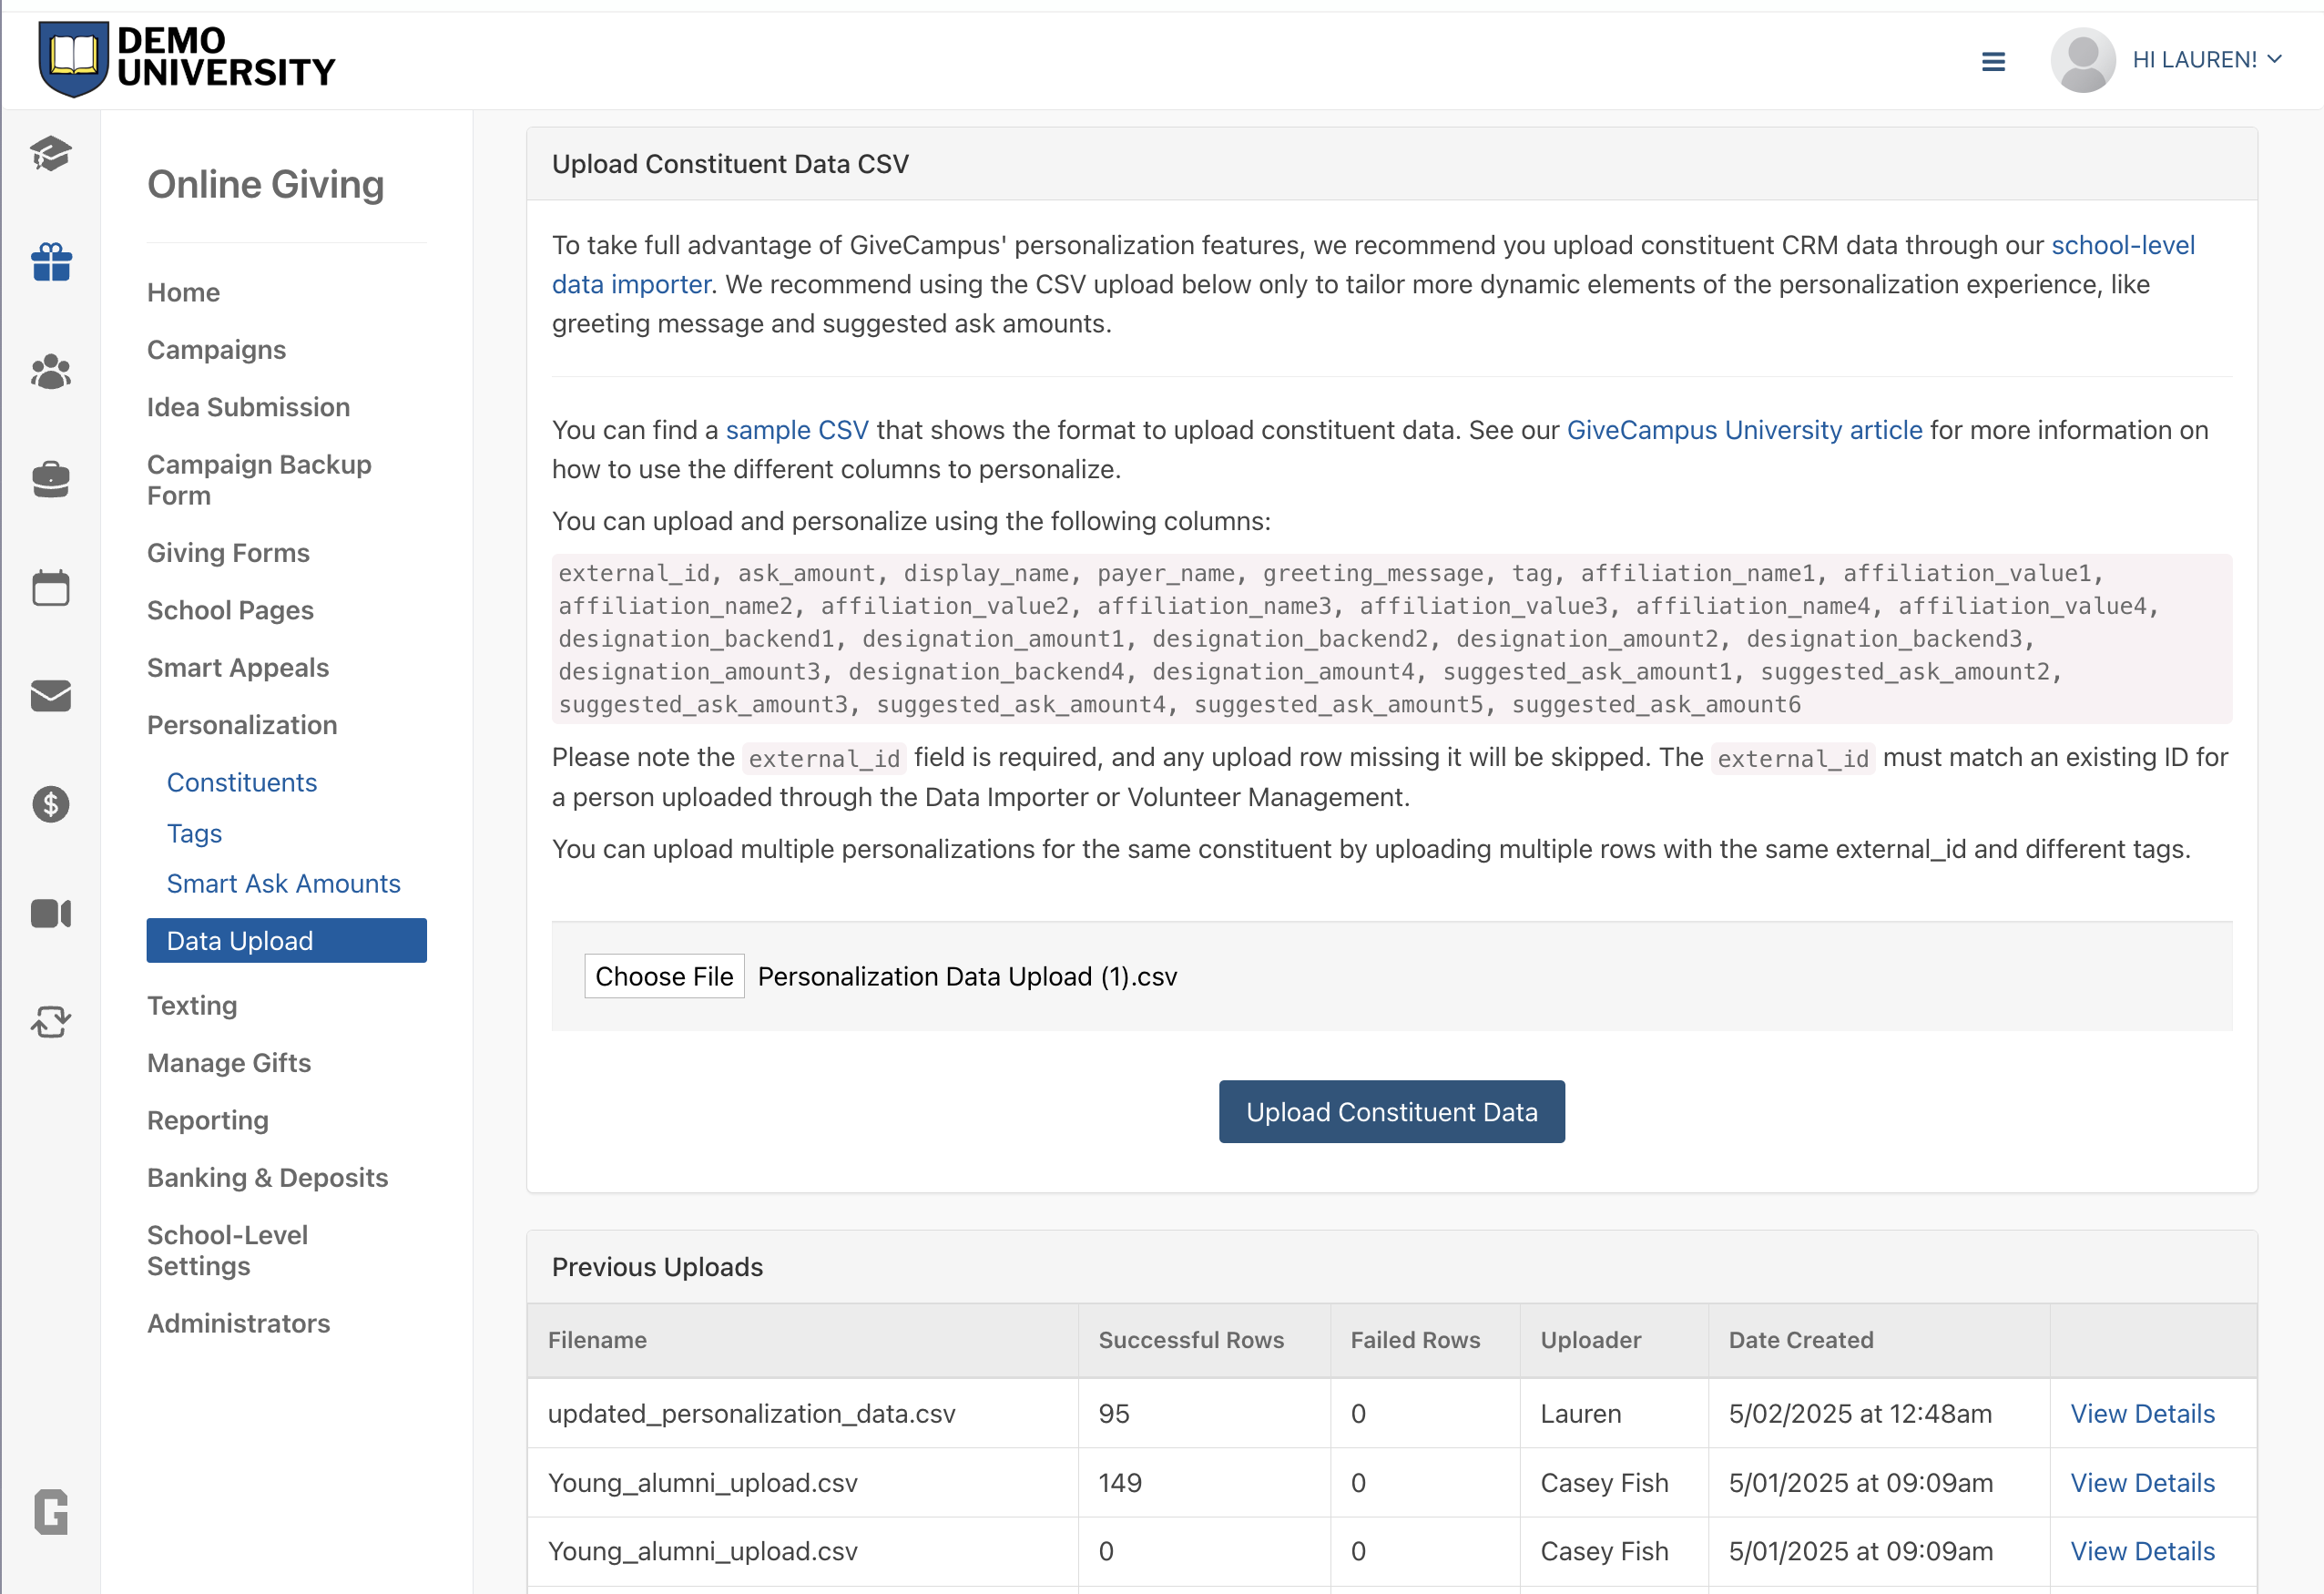Open School Pages menu item
This screenshot has height=1594, width=2324.
230,610
